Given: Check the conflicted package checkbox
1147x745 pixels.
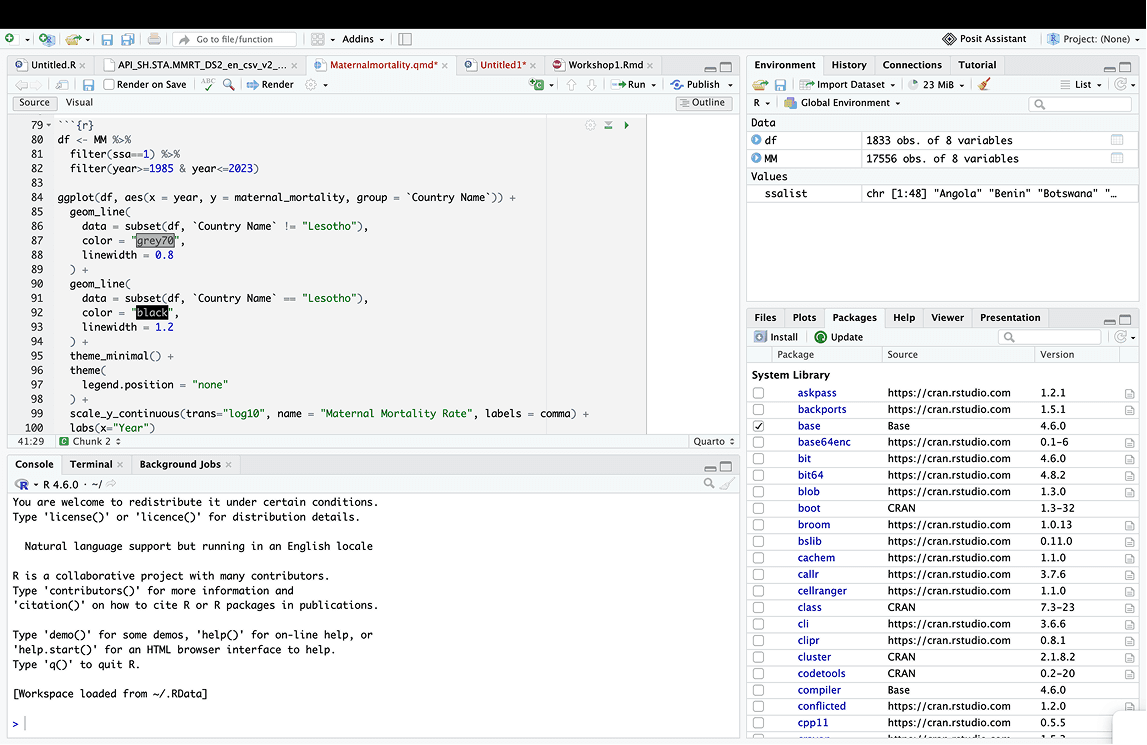Looking at the screenshot, I should click(x=759, y=707).
